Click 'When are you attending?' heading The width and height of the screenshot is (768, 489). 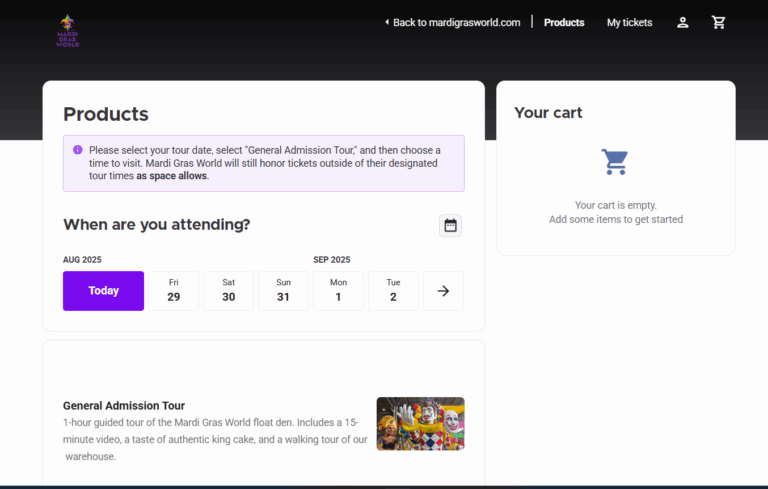[157, 224]
